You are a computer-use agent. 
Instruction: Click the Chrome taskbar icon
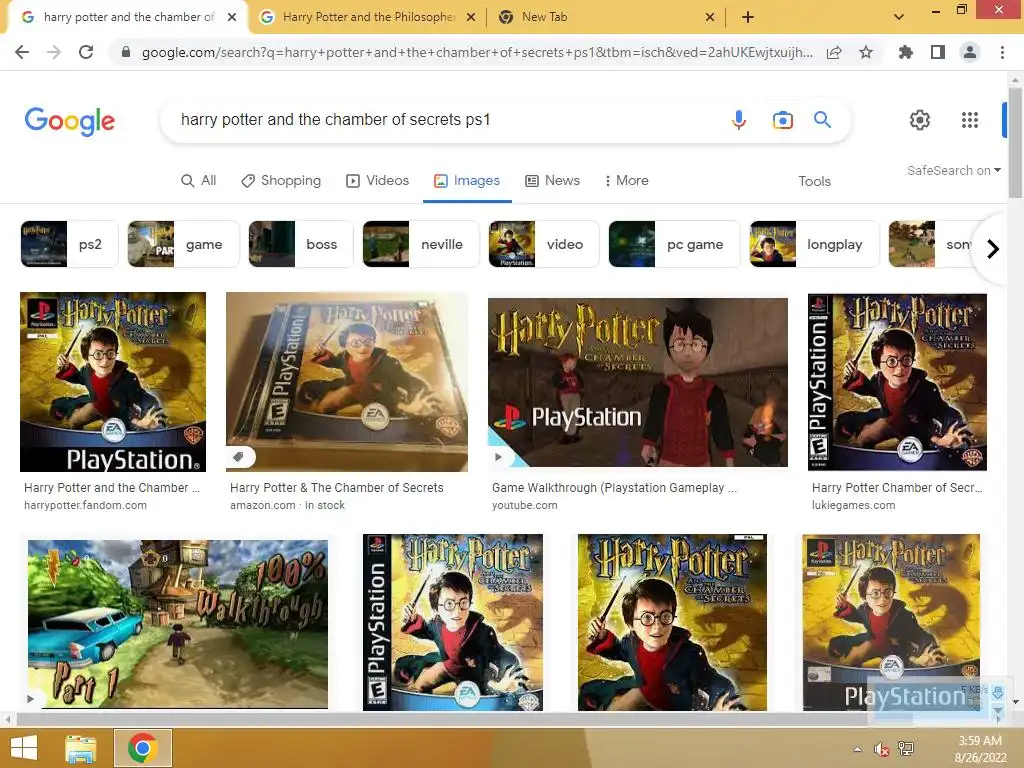click(x=142, y=748)
